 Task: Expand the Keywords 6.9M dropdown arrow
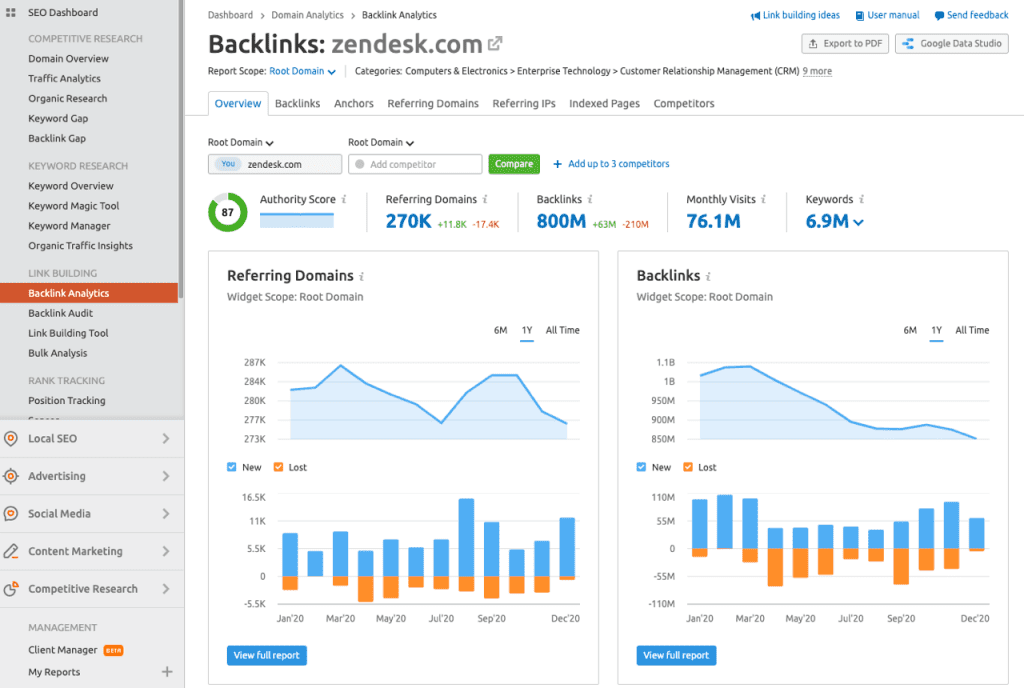tap(859, 222)
